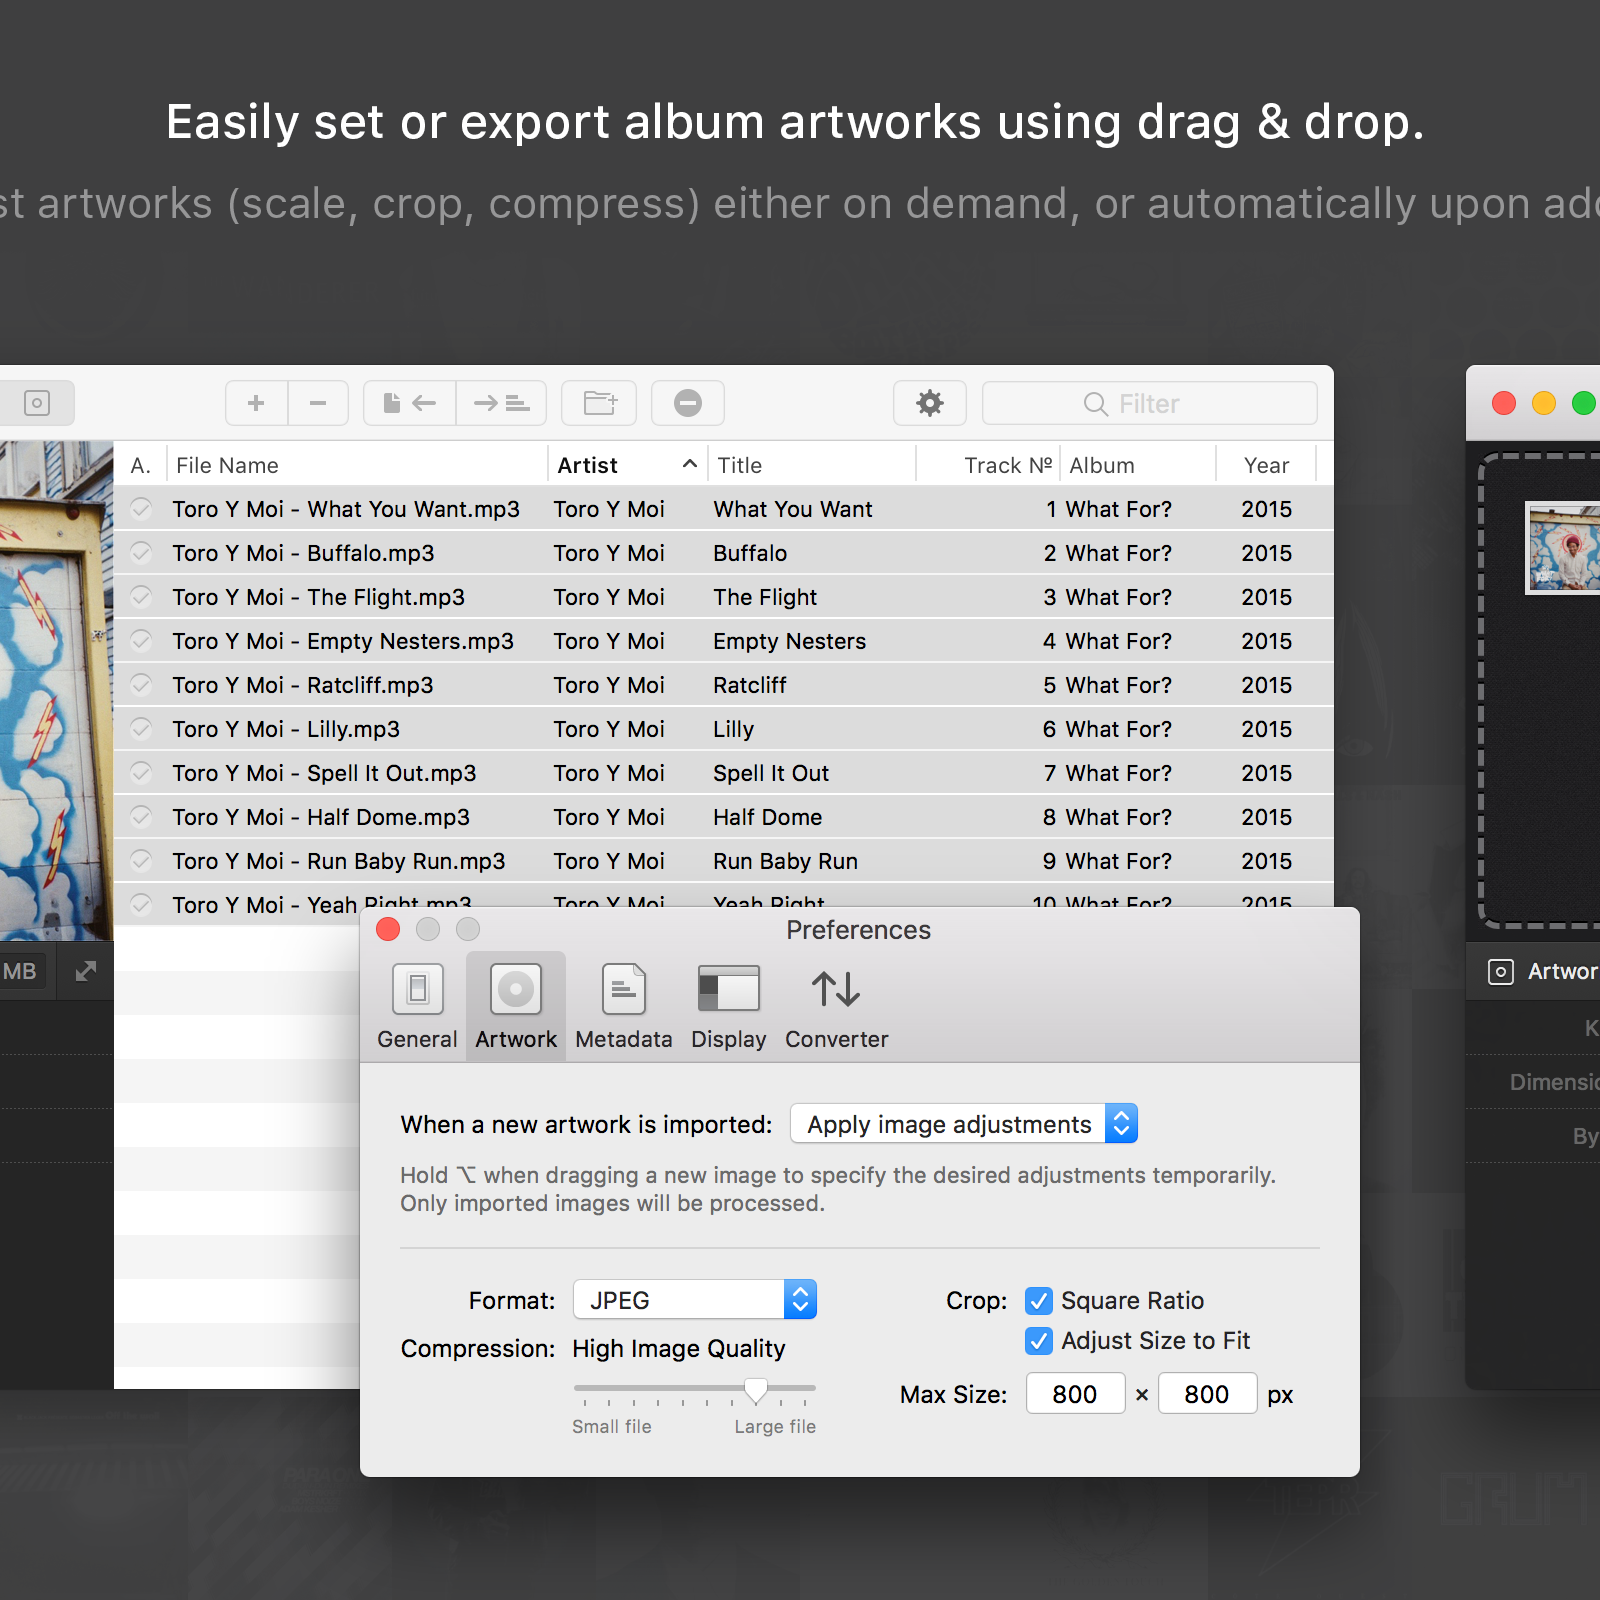Click the compression quality slider

(695, 1389)
